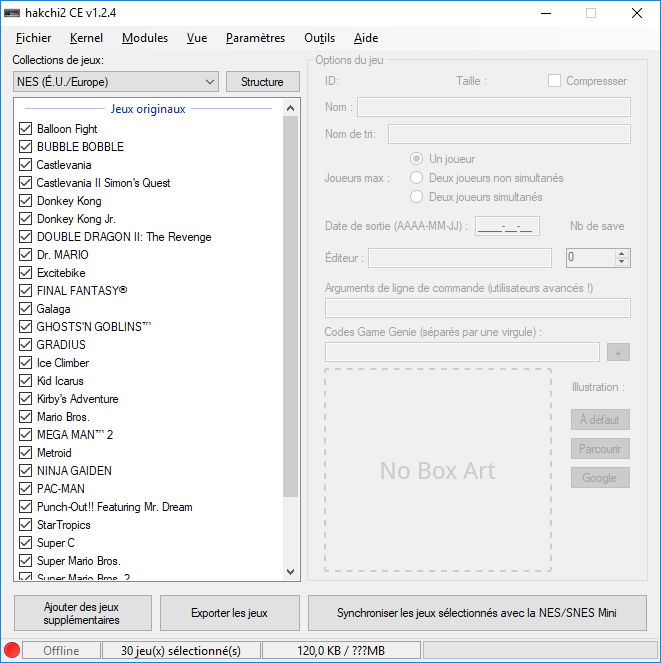Click the No Box Art placeholder
661x663 pixels.
(438, 470)
